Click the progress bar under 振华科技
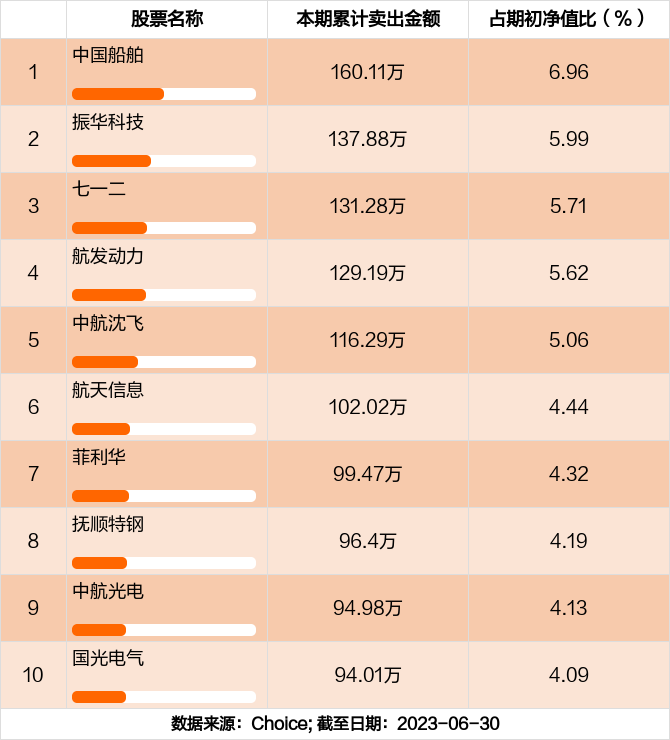This screenshot has width=670, height=740. click(112, 161)
